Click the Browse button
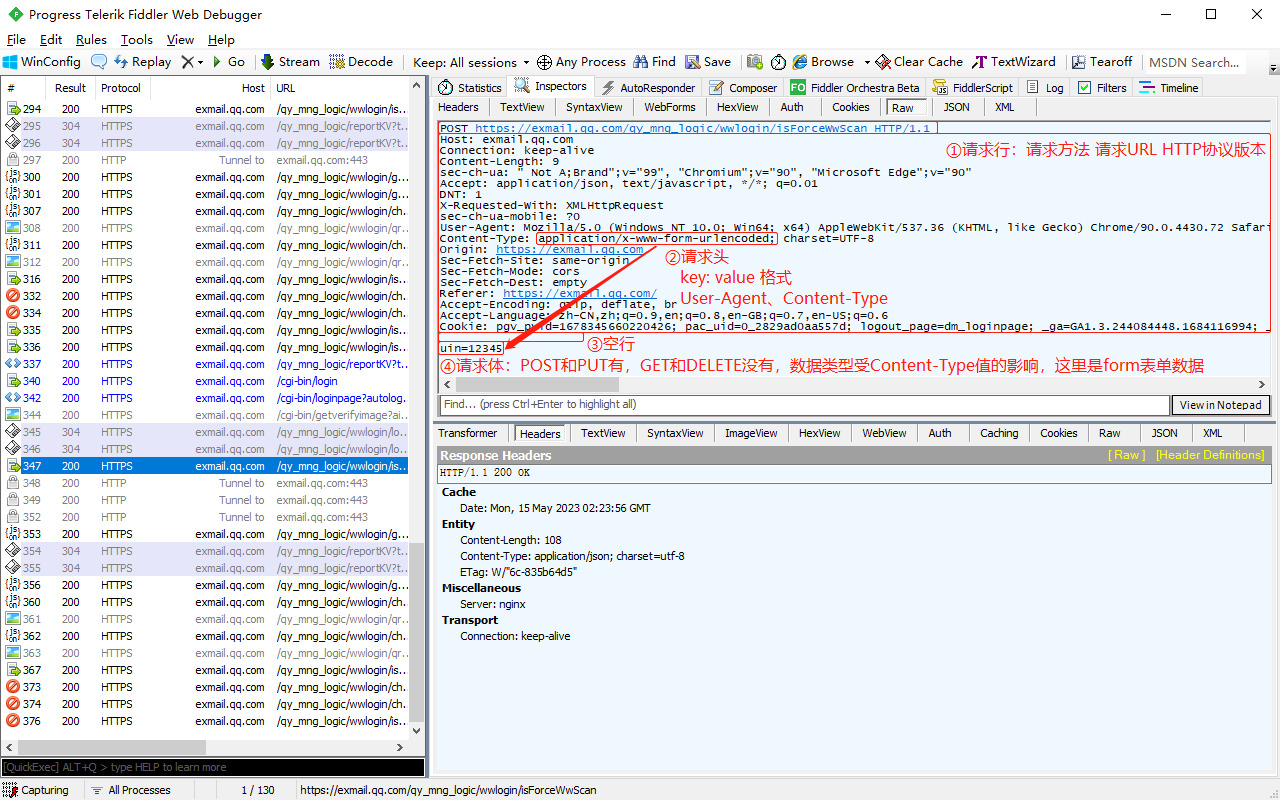Screen dimensions: 1280x800 [x=823, y=62]
